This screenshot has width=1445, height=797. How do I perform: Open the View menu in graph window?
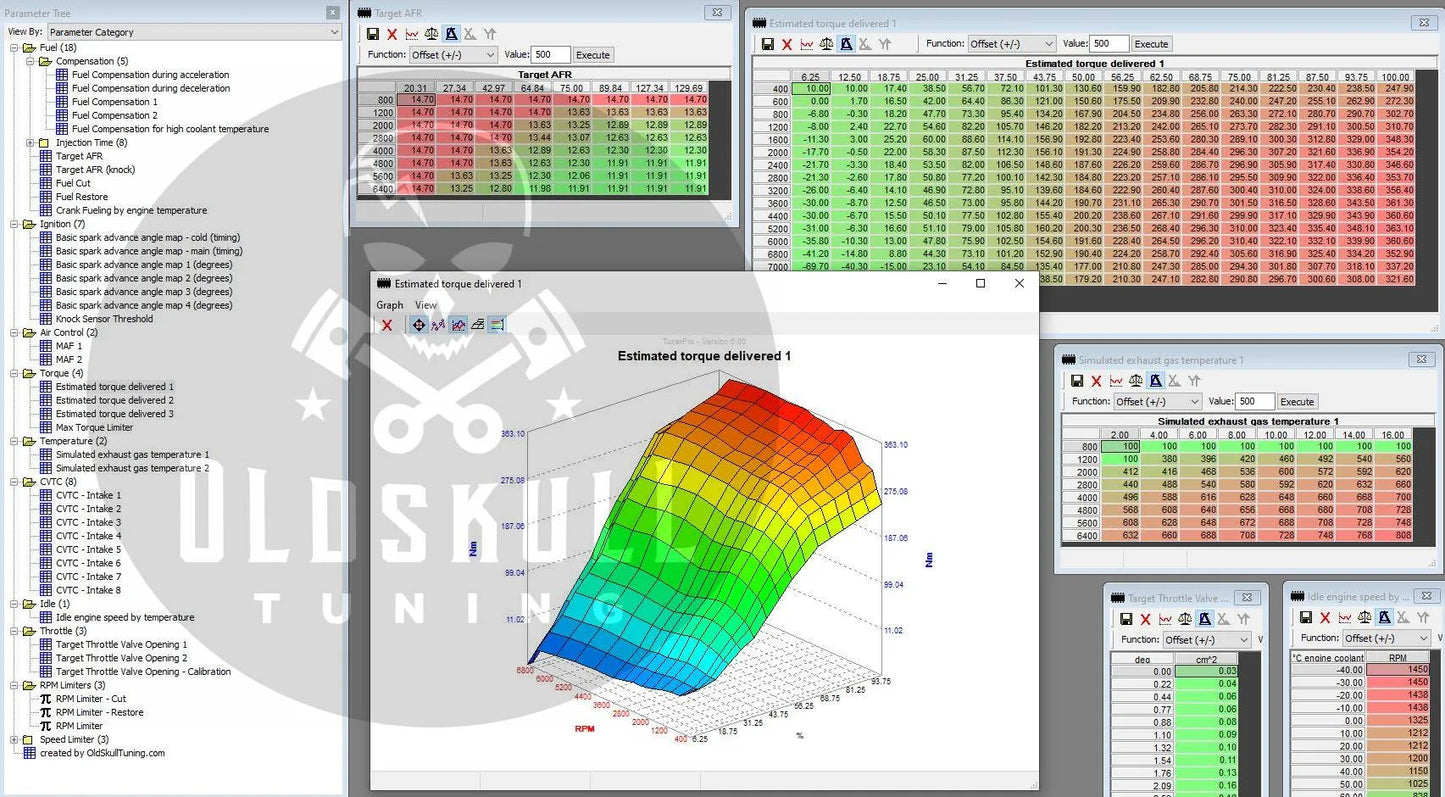(426, 305)
